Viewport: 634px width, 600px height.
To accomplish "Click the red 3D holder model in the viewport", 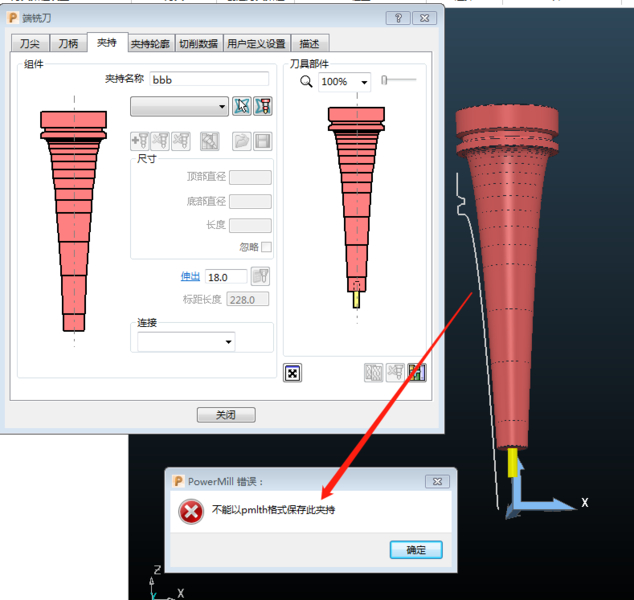I will click(508, 279).
